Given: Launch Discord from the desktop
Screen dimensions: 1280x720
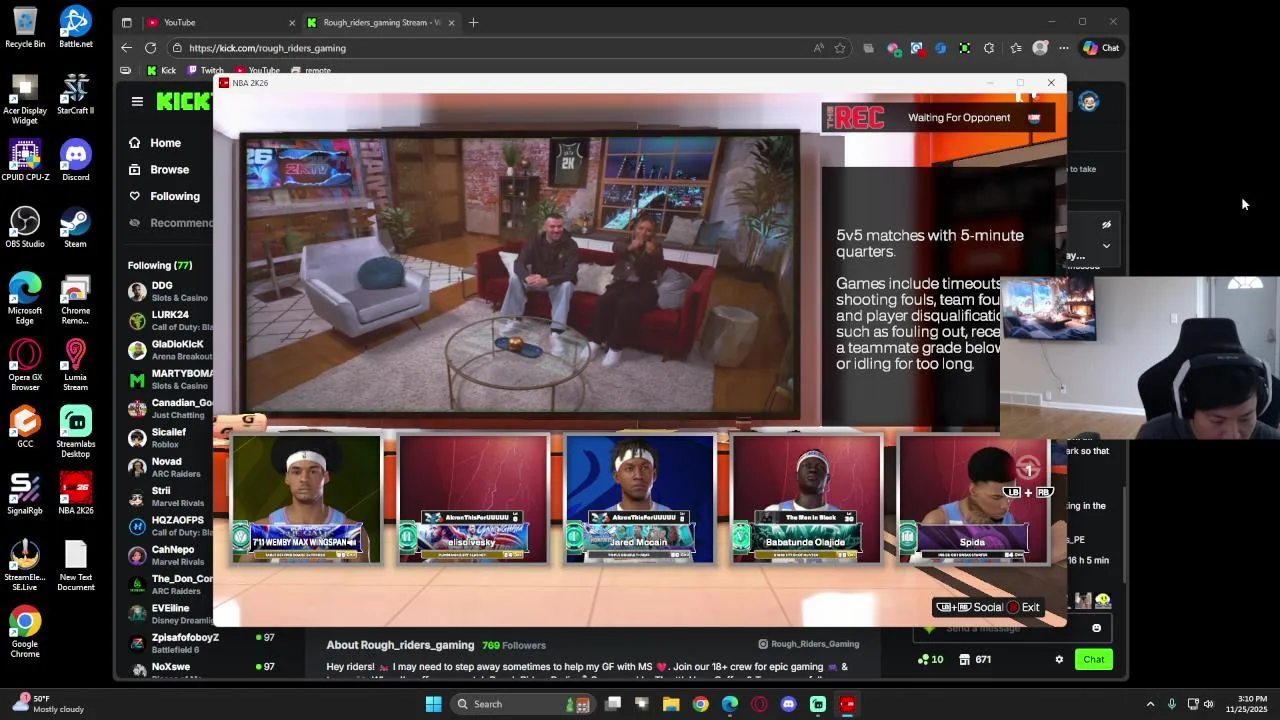Looking at the screenshot, I should [75, 160].
